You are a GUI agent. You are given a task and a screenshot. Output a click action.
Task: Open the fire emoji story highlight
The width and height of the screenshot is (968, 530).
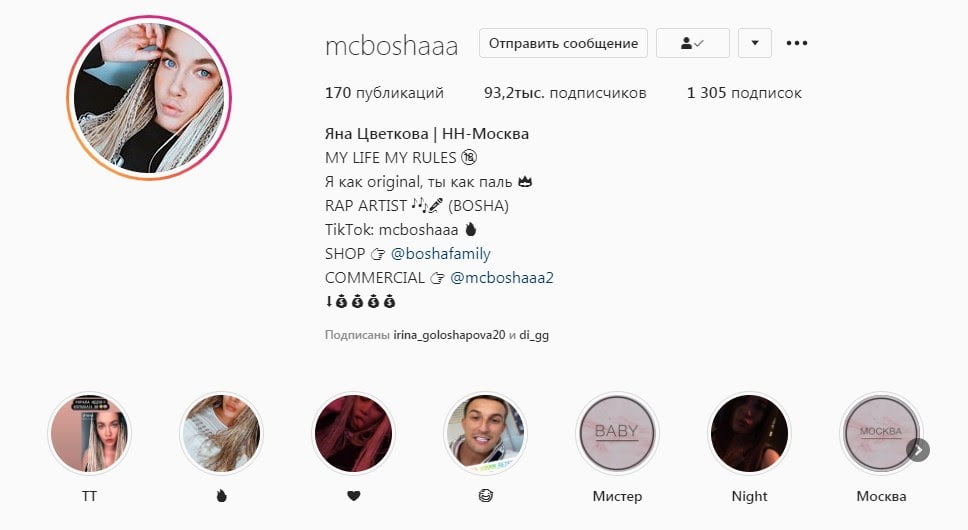[x=222, y=433]
